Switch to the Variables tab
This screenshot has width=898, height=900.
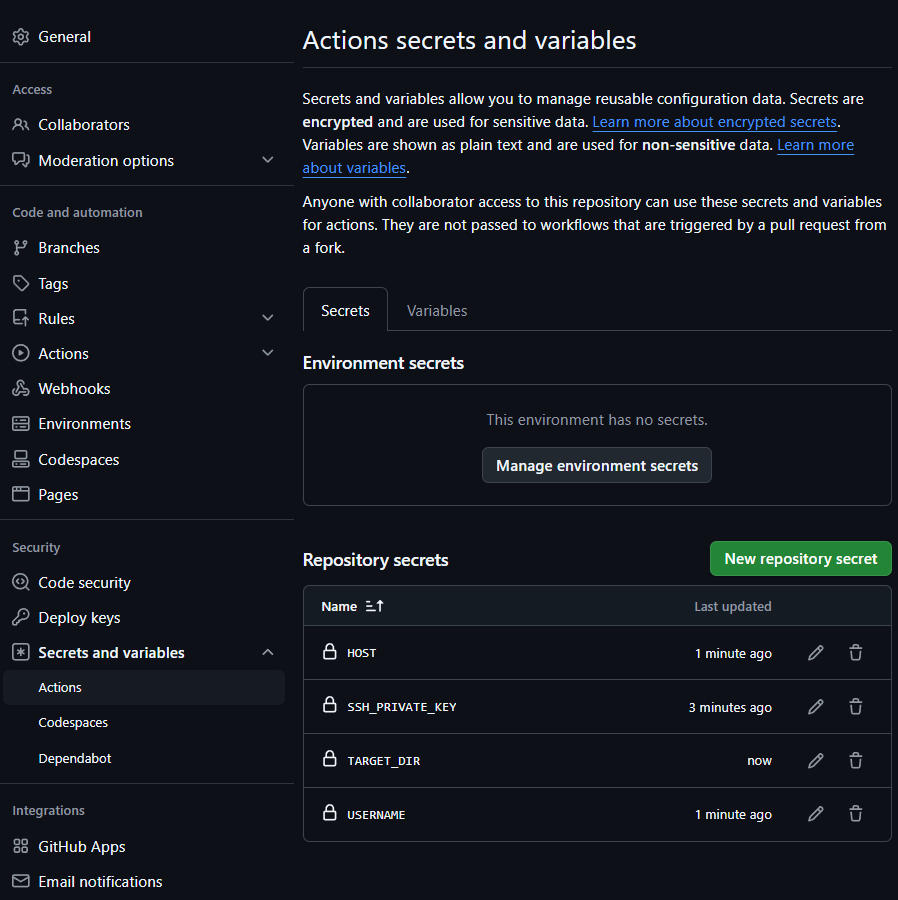[437, 311]
